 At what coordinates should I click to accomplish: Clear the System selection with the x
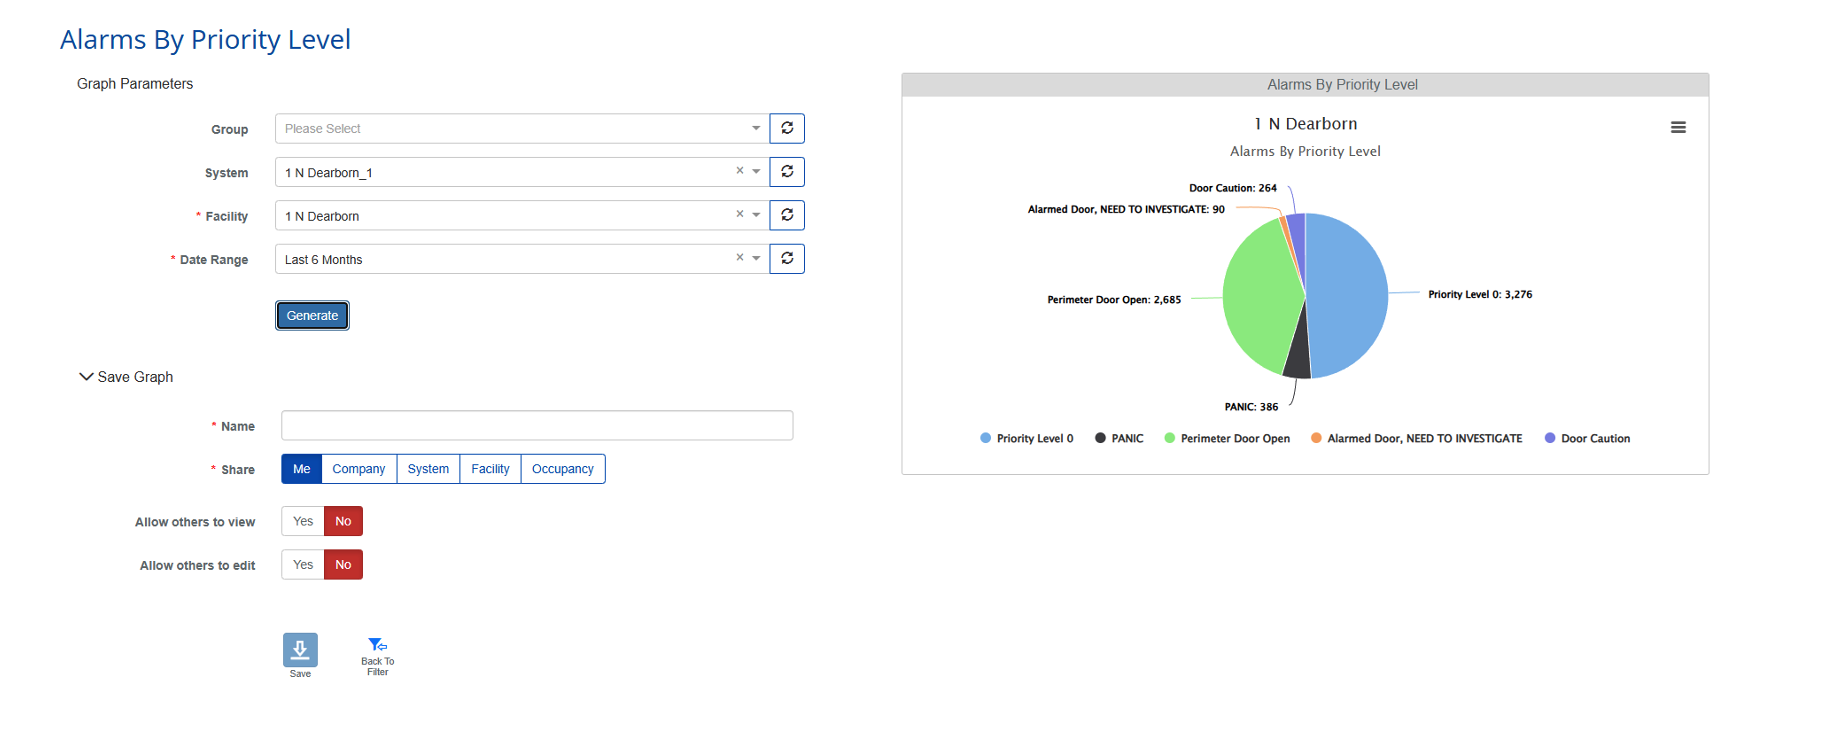[x=740, y=171]
